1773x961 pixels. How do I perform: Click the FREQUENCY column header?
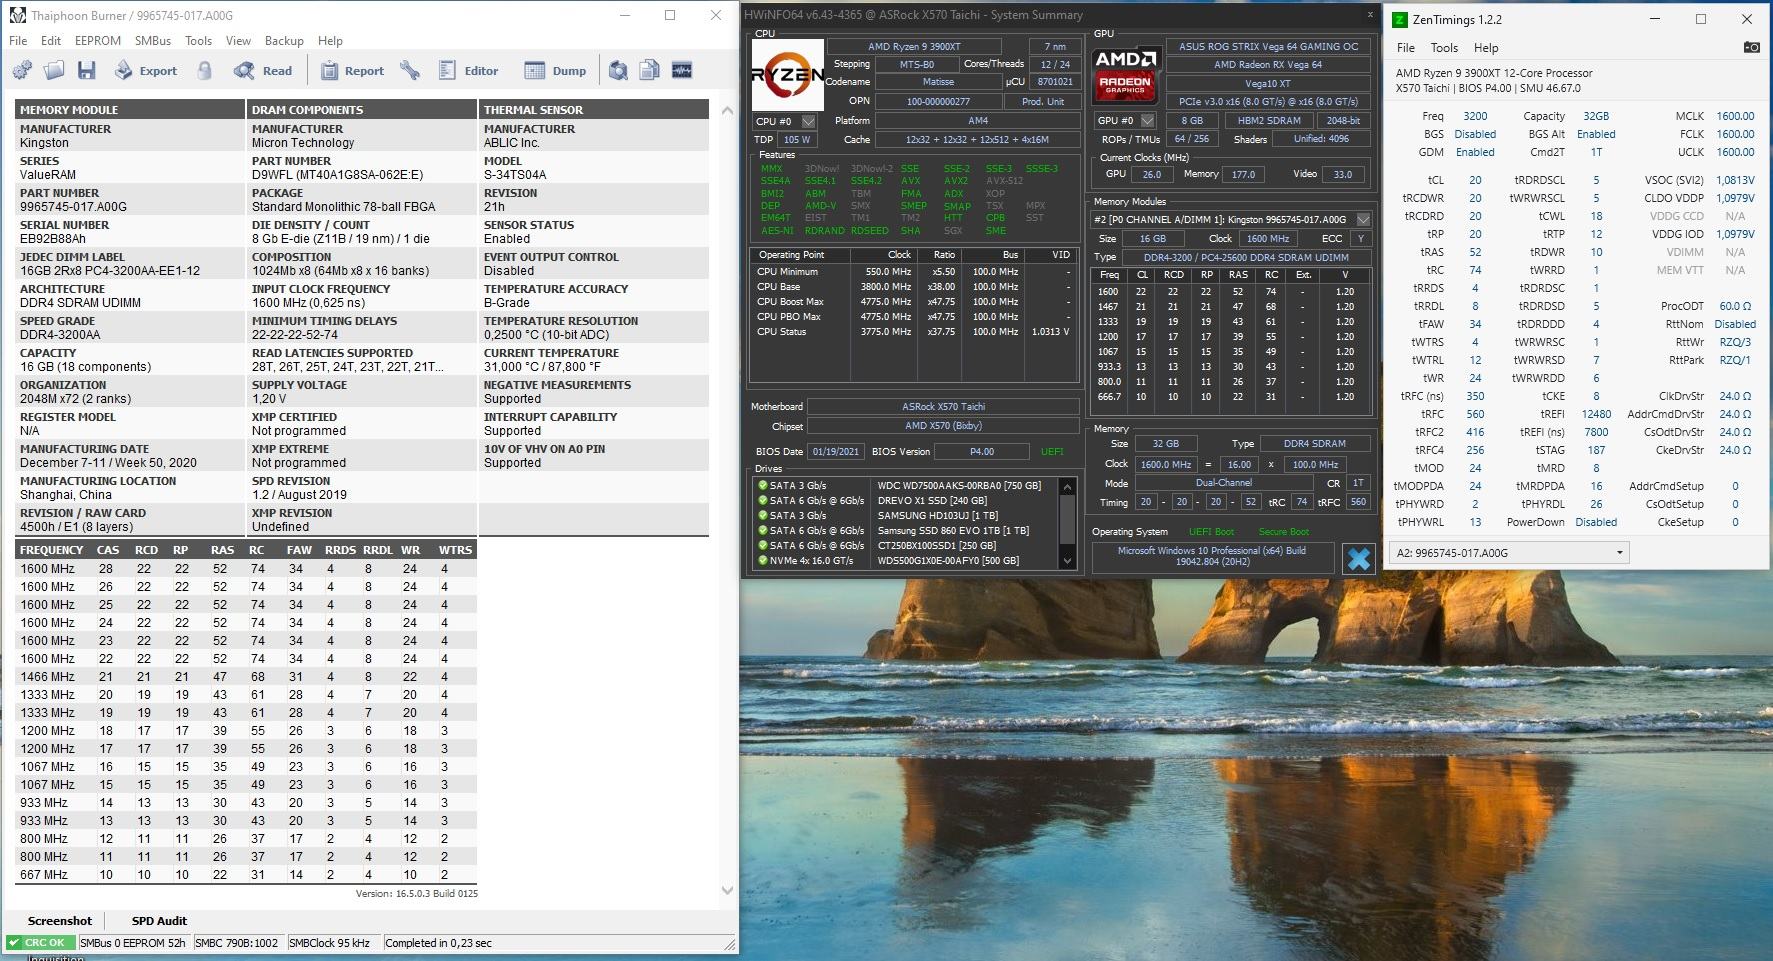tap(53, 550)
